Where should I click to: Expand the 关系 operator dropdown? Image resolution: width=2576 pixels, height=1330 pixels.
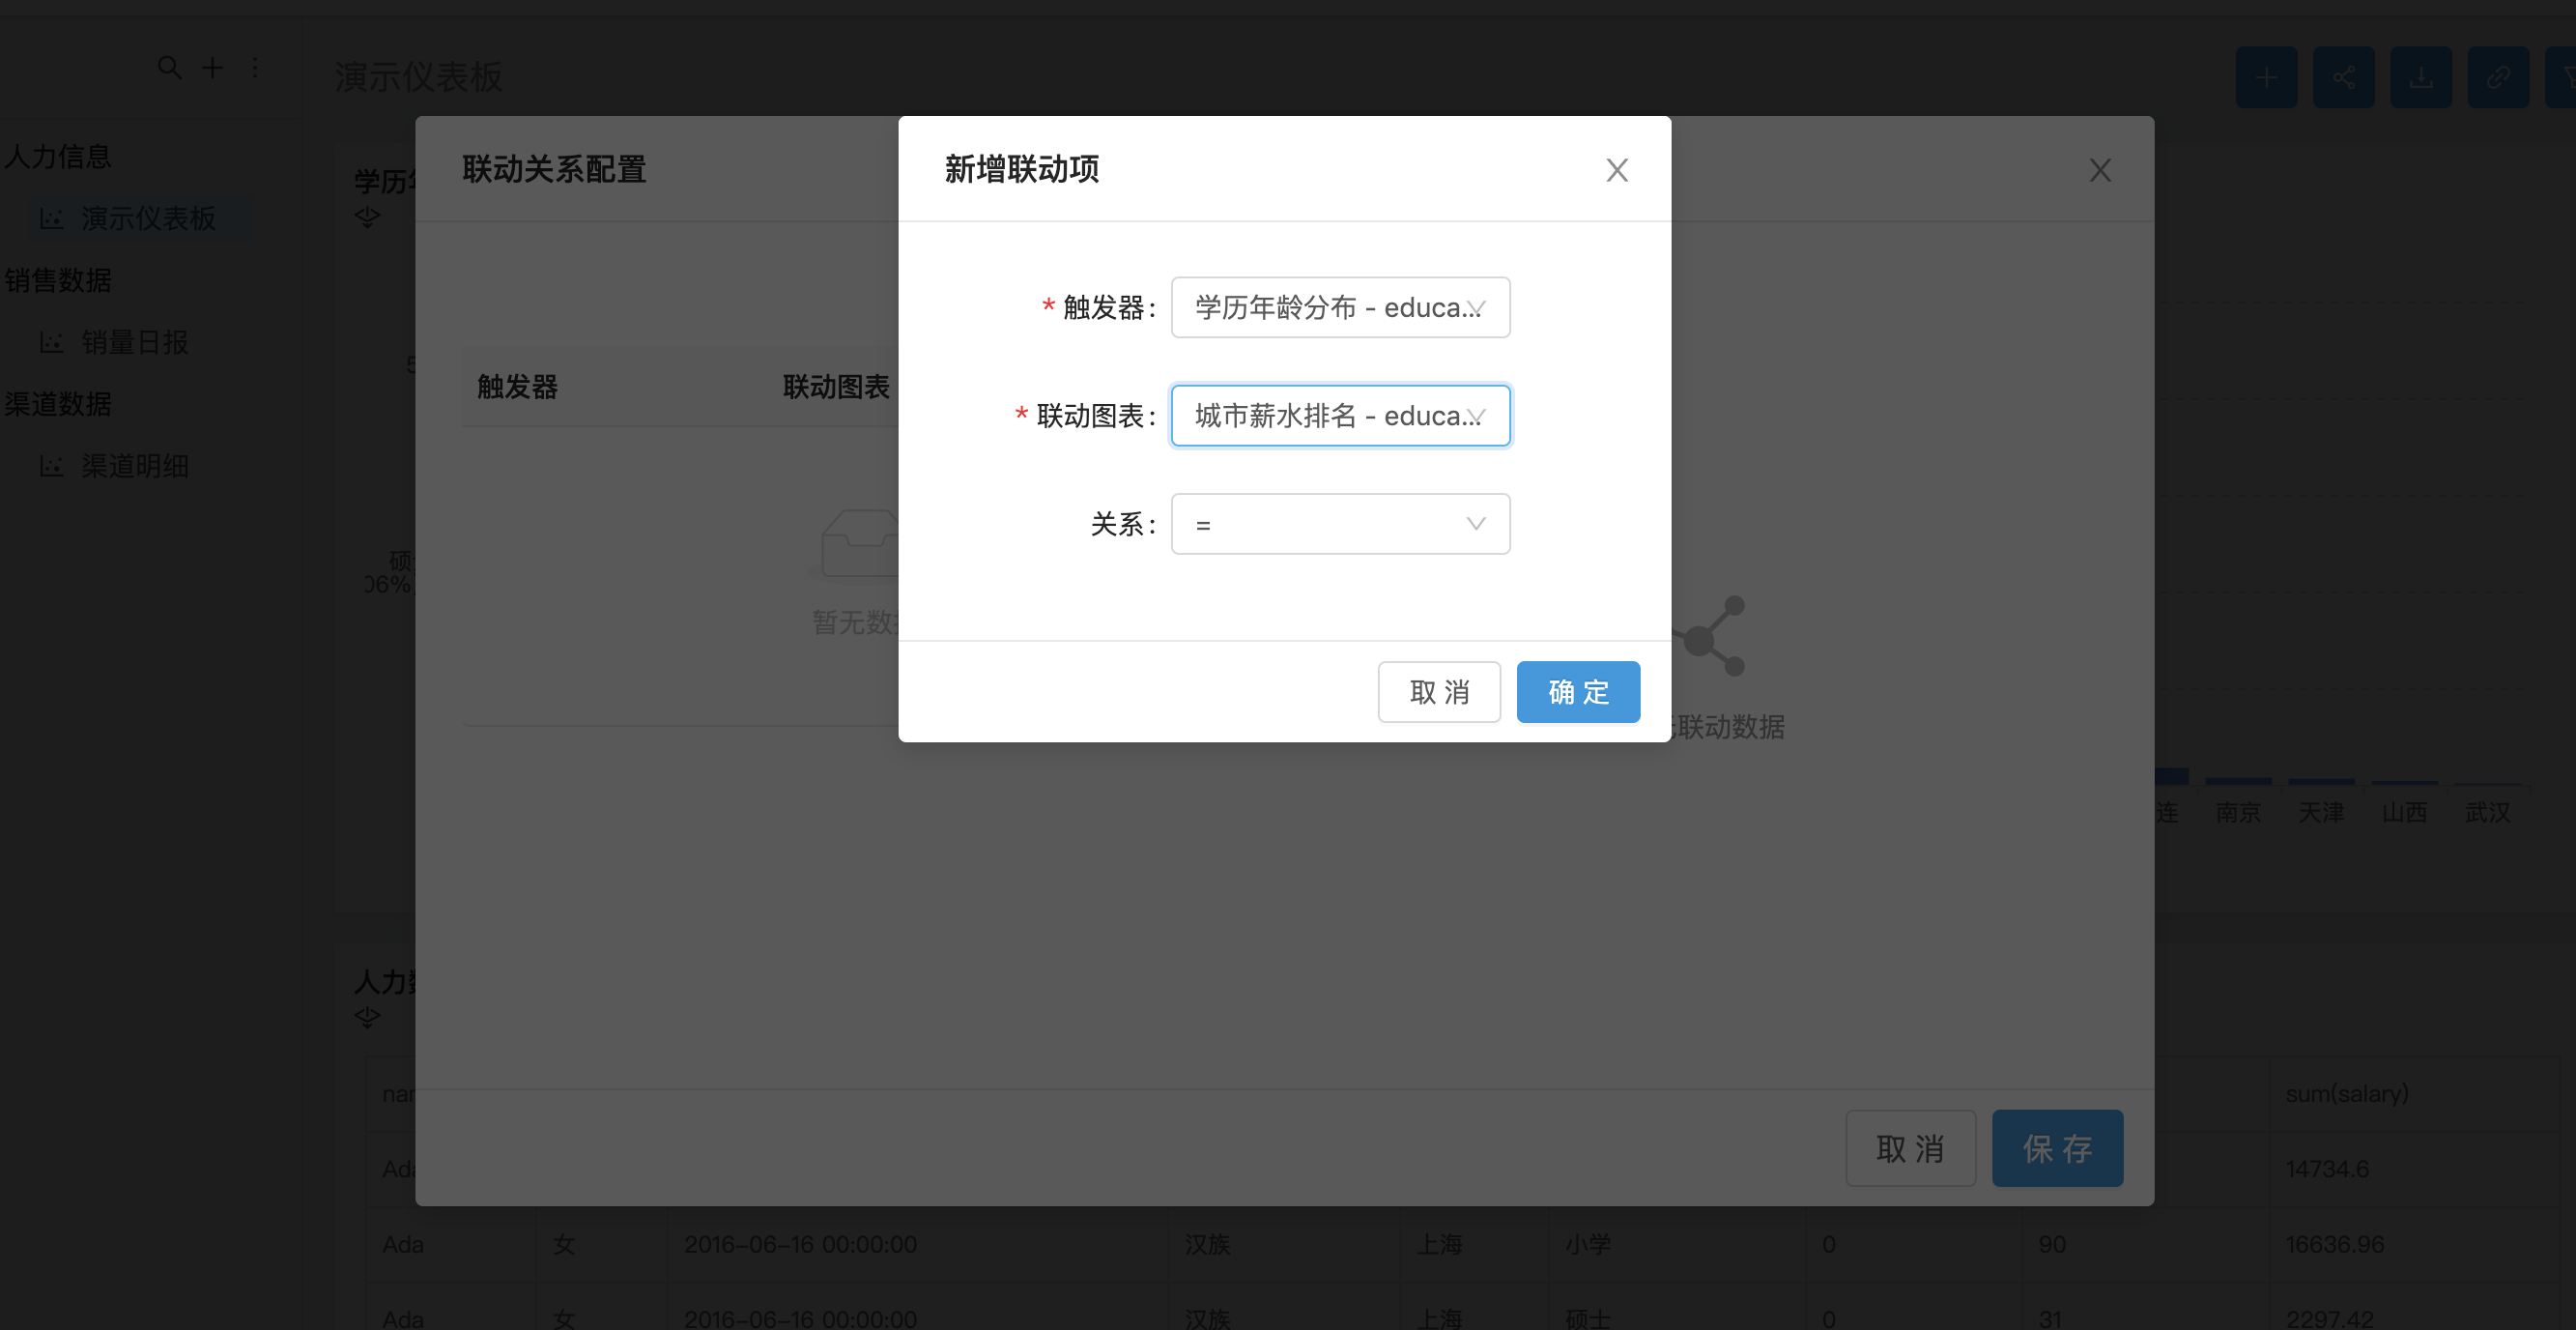point(1339,524)
